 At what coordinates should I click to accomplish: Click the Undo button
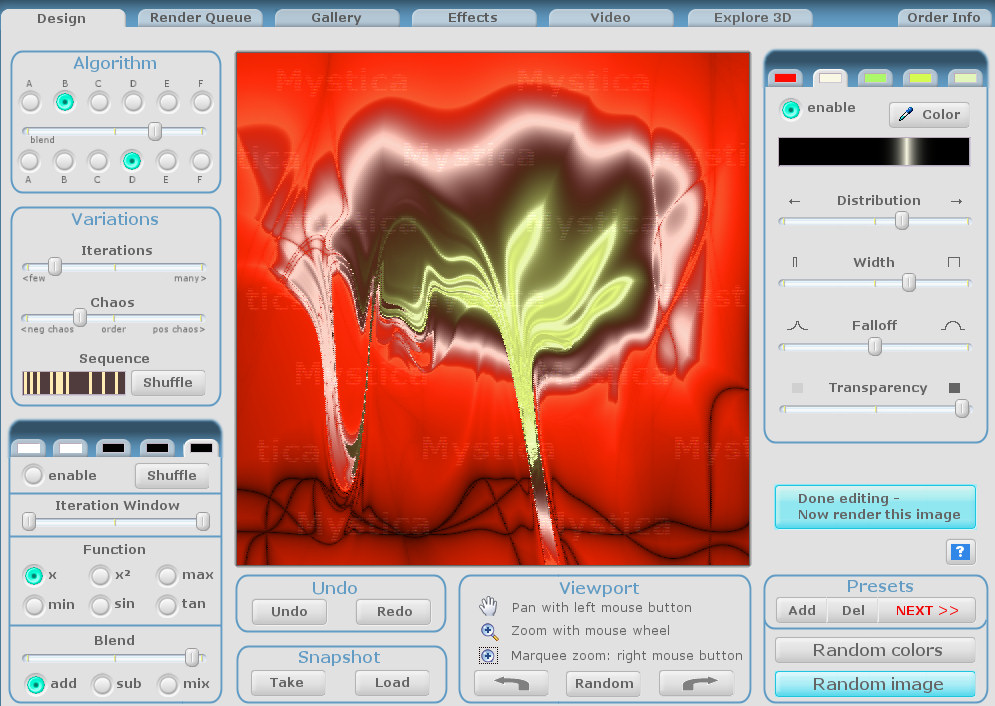289,611
